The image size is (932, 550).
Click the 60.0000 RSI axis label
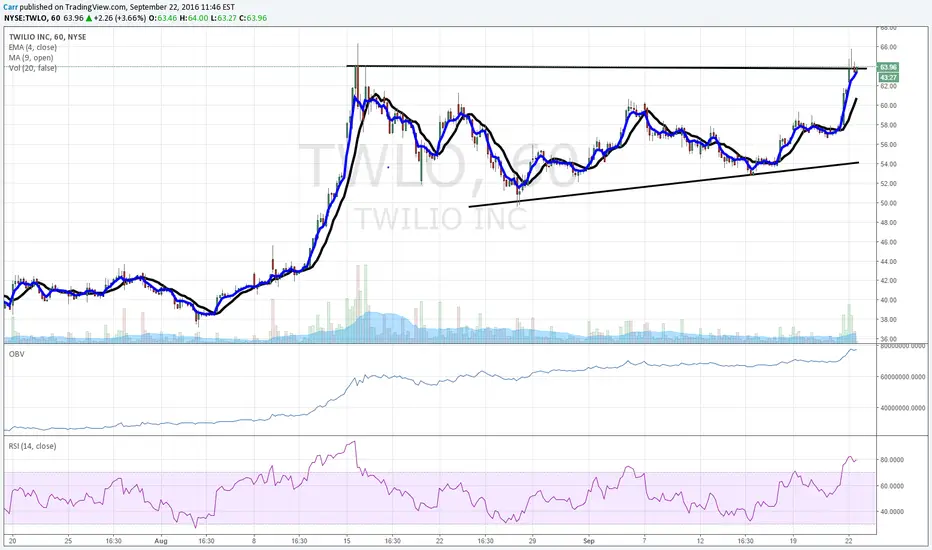[x=892, y=486]
